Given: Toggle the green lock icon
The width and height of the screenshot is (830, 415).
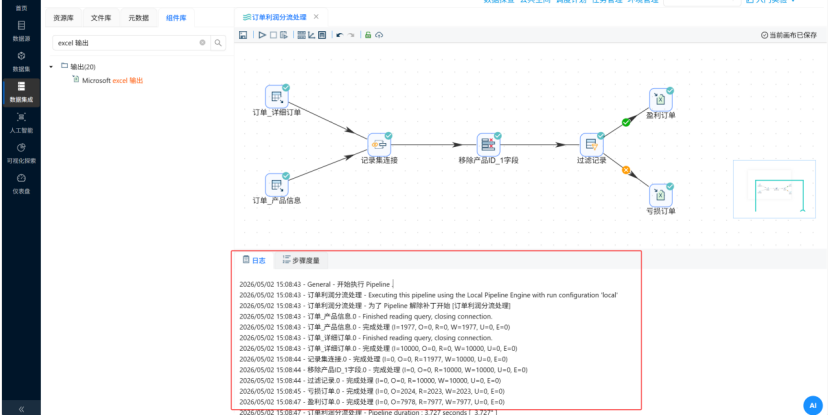Looking at the screenshot, I should (x=368, y=35).
